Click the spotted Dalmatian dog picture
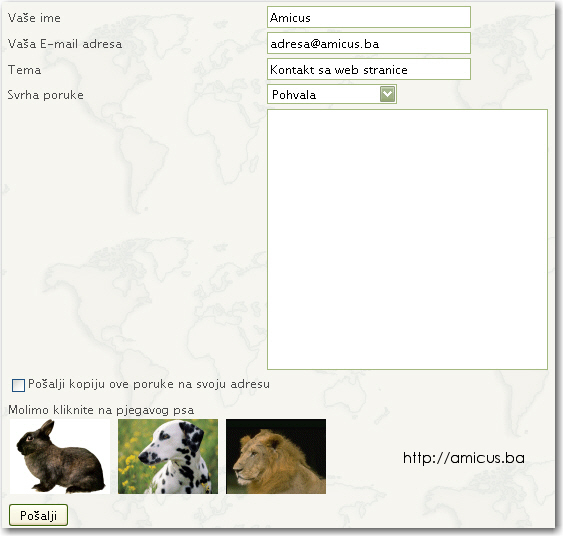 168,456
